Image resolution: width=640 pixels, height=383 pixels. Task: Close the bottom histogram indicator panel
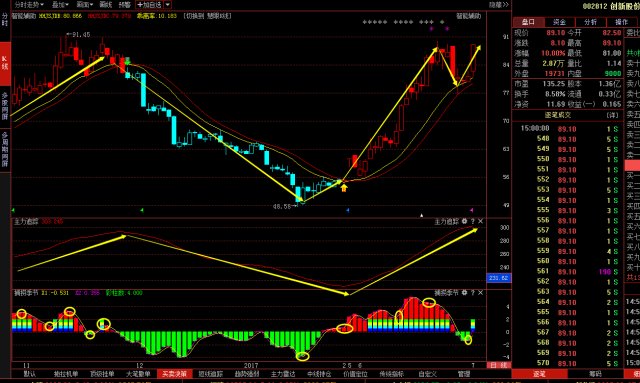pyautogui.click(x=480, y=293)
